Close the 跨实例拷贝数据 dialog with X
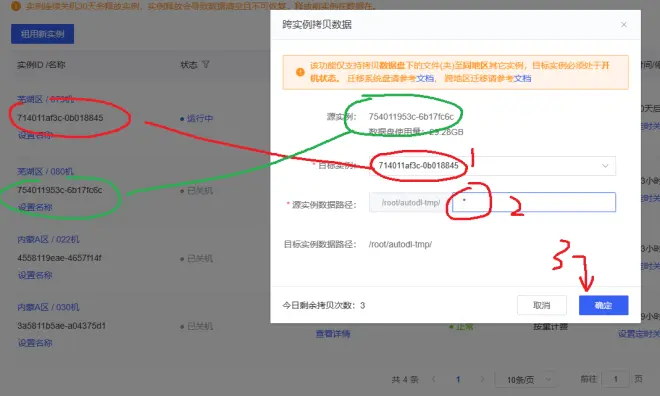660x396 pixels. pos(623,24)
